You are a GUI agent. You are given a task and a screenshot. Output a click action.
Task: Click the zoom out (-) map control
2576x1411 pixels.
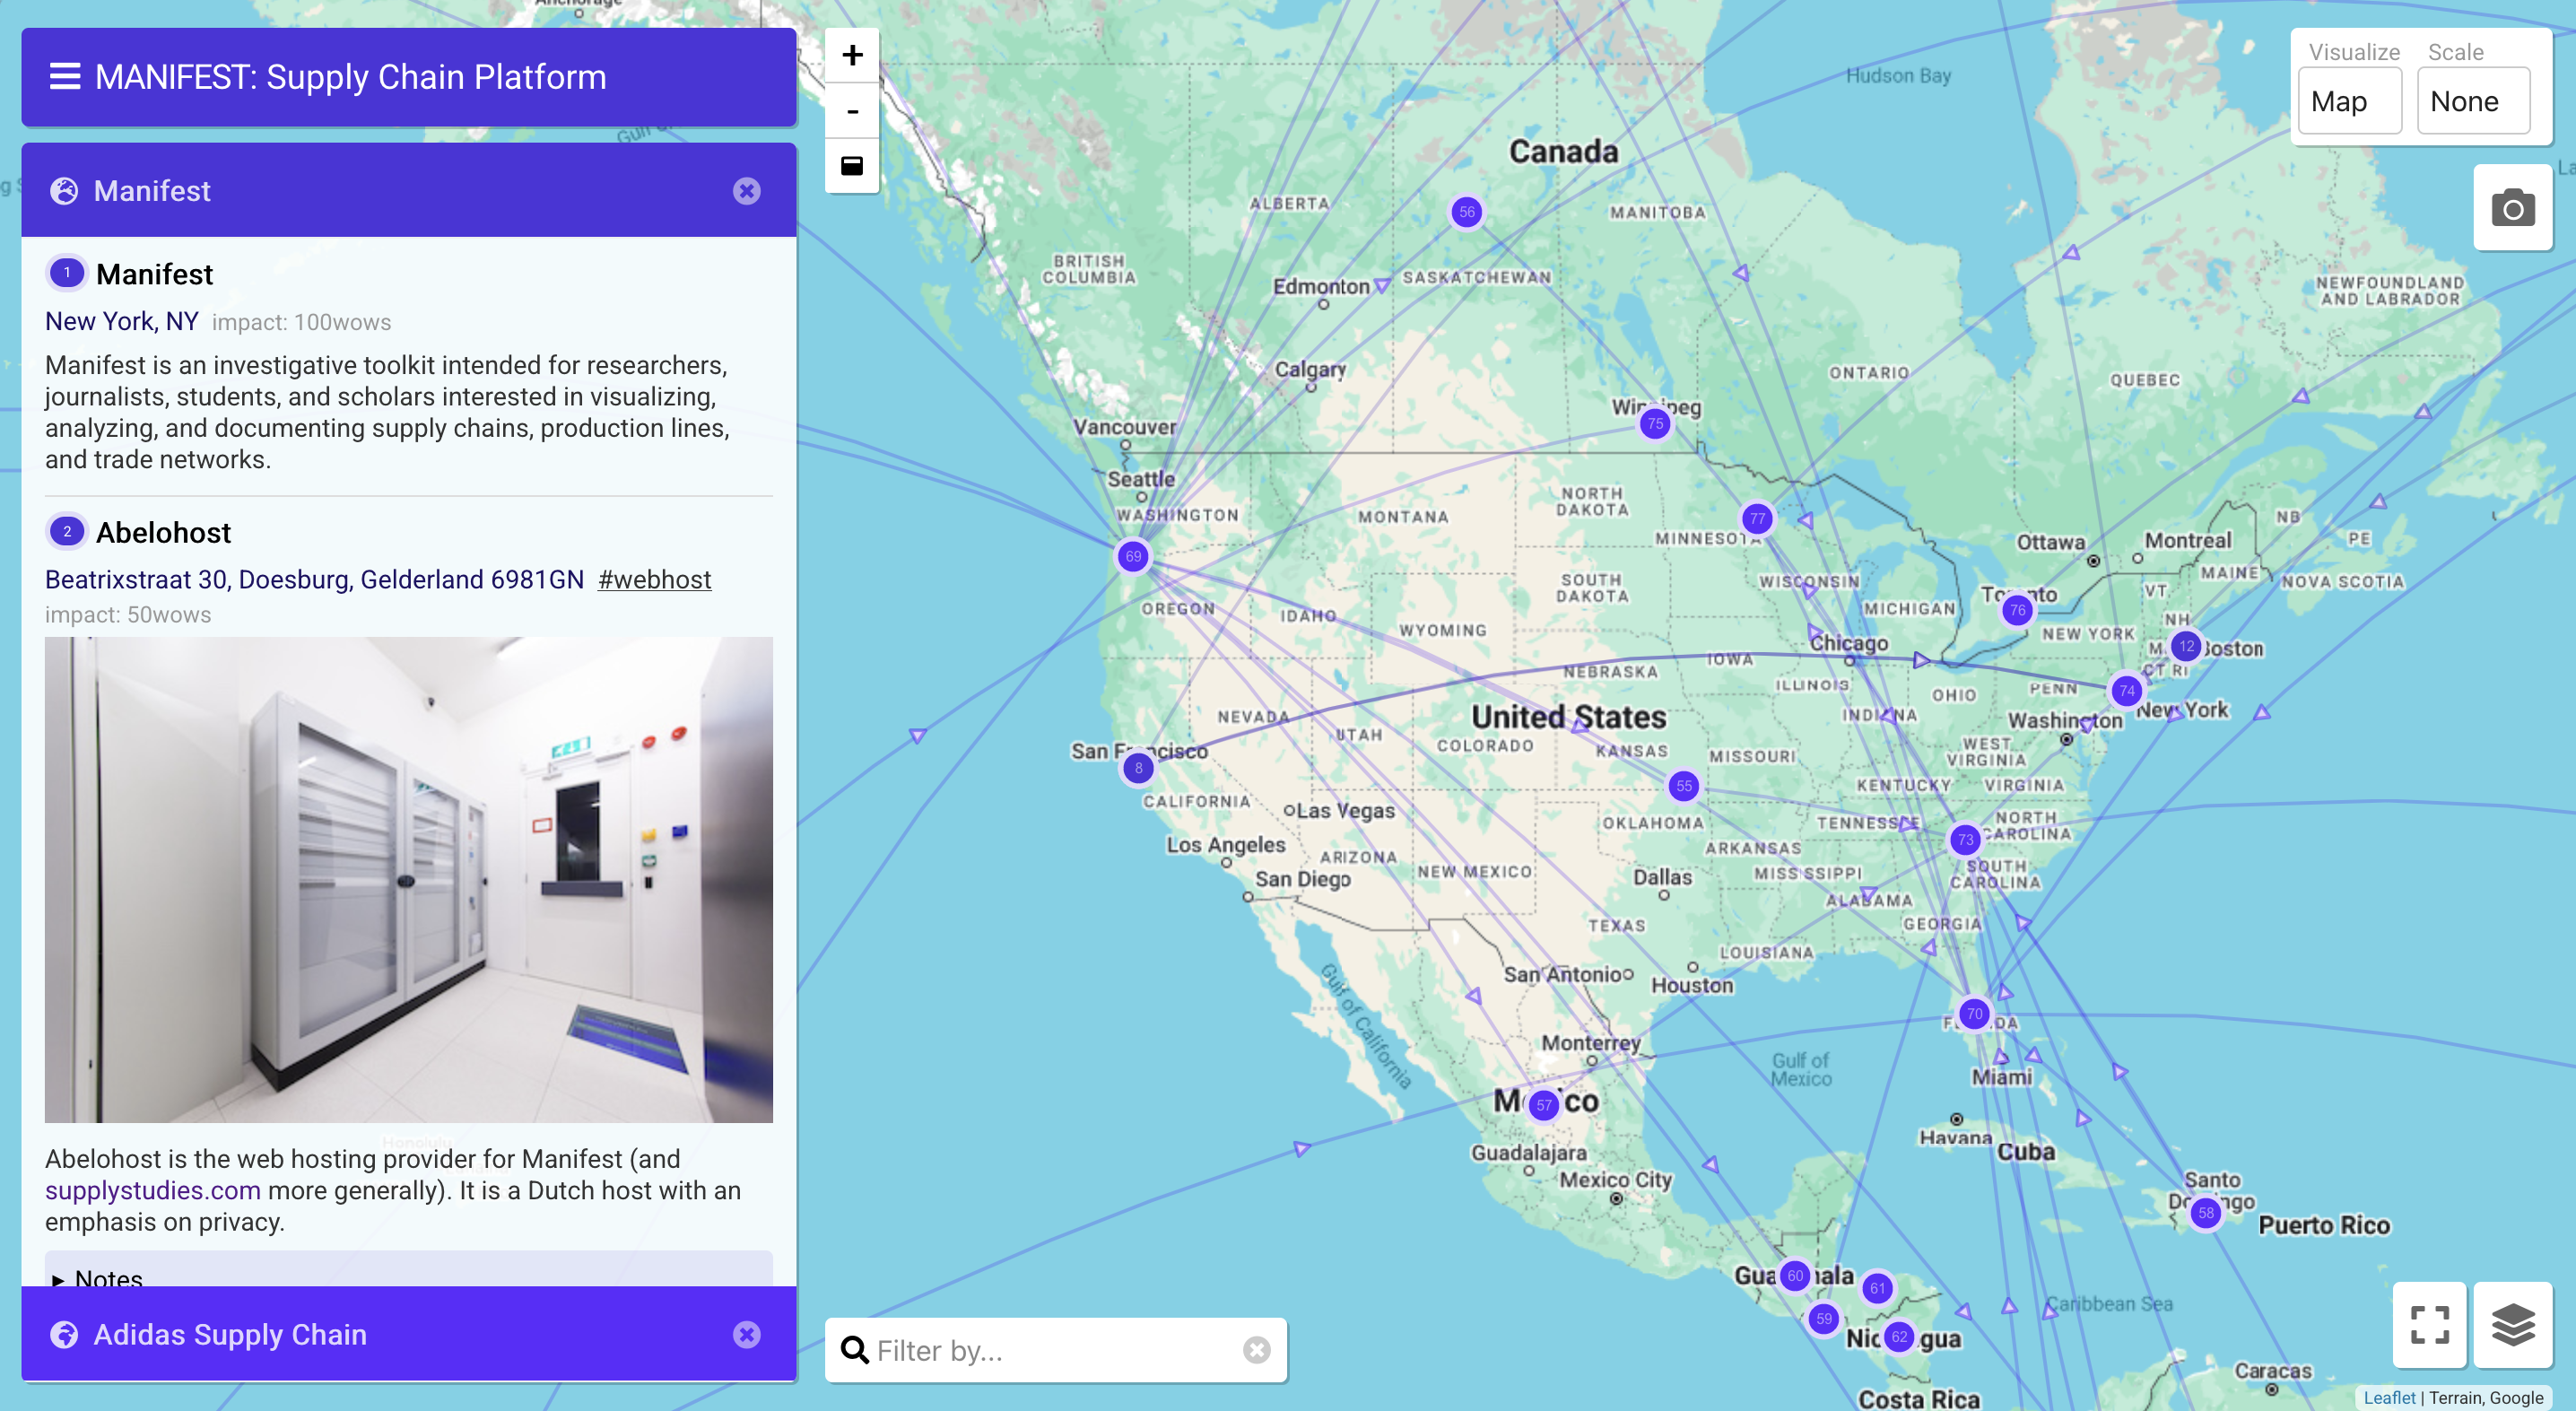coord(851,108)
